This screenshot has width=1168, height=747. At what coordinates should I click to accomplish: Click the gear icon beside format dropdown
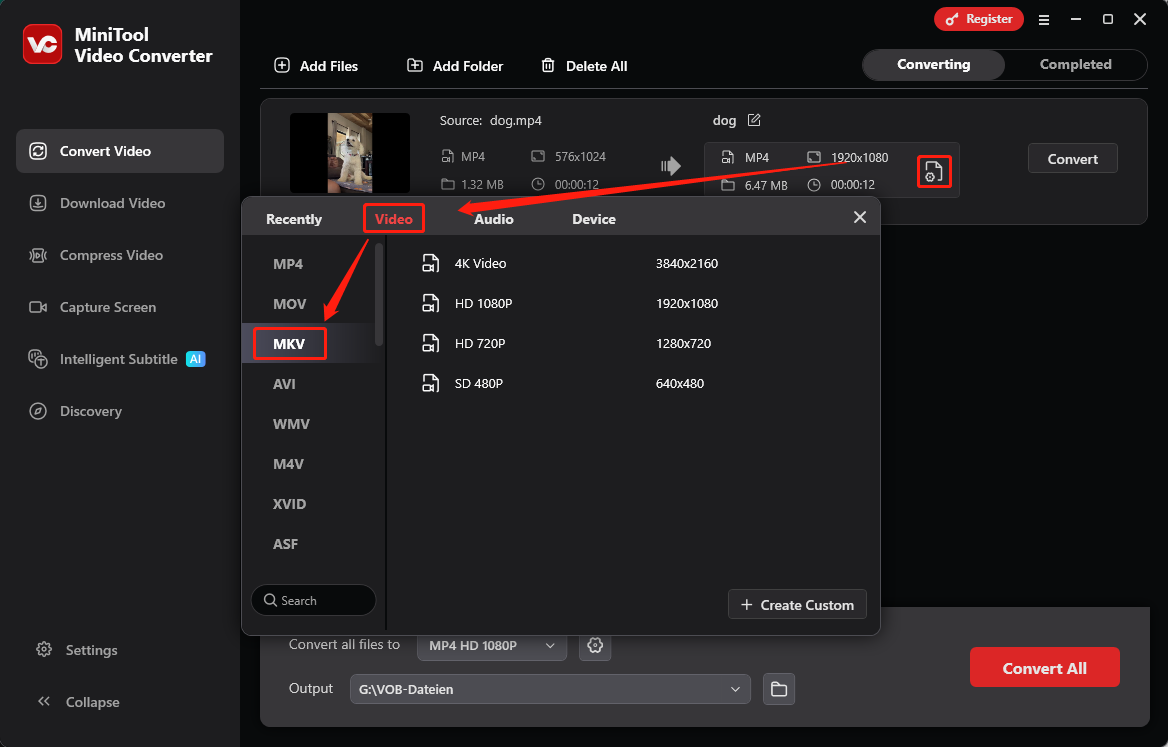coord(595,646)
